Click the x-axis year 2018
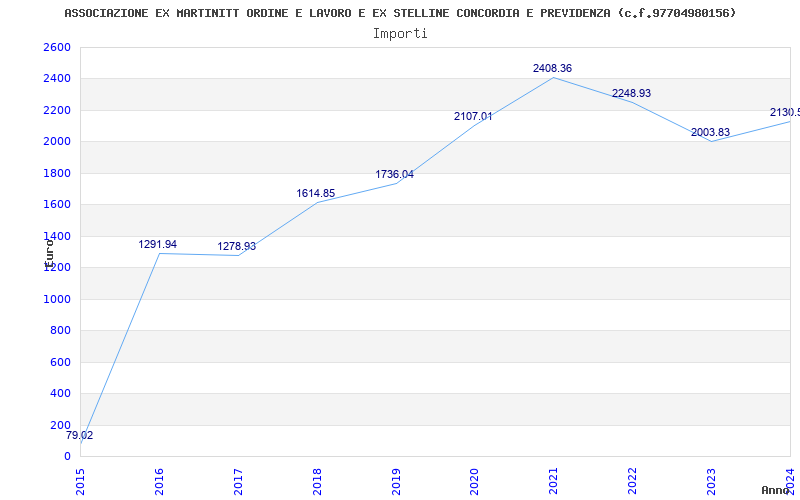800x500 pixels. coord(317,482)
